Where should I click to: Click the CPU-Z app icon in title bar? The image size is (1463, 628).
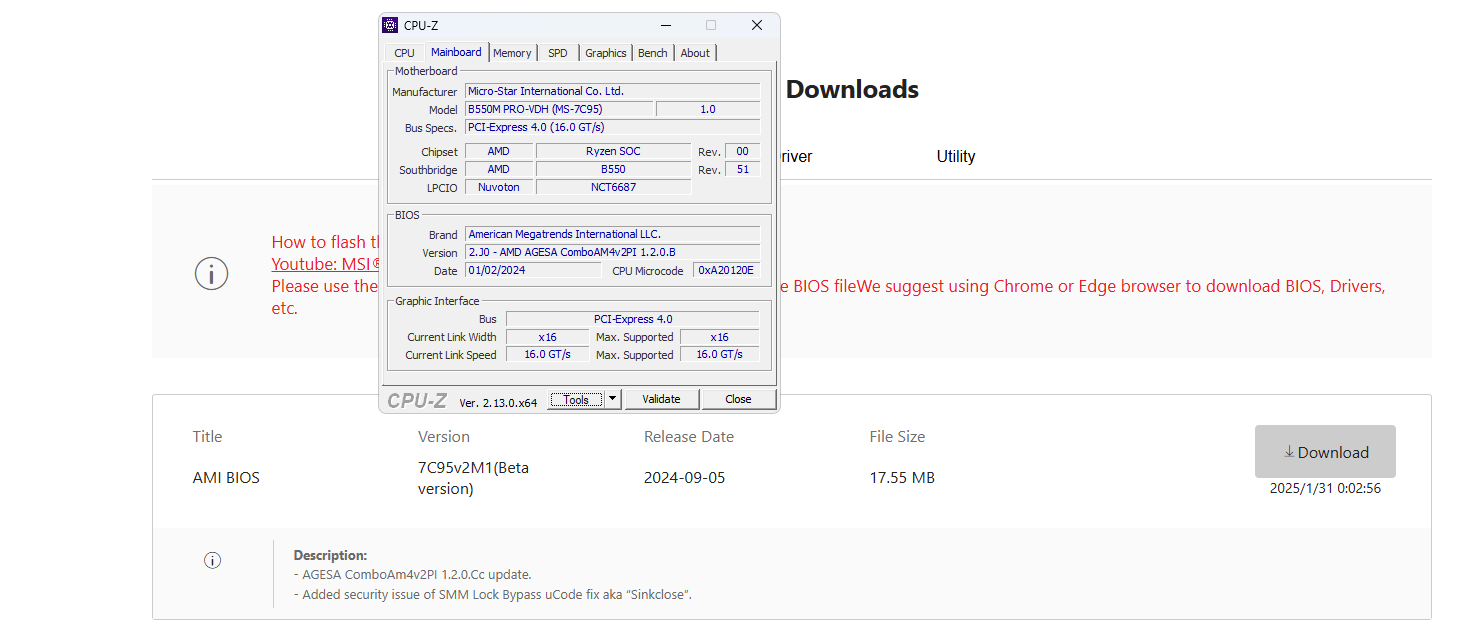tap(390, 25)
